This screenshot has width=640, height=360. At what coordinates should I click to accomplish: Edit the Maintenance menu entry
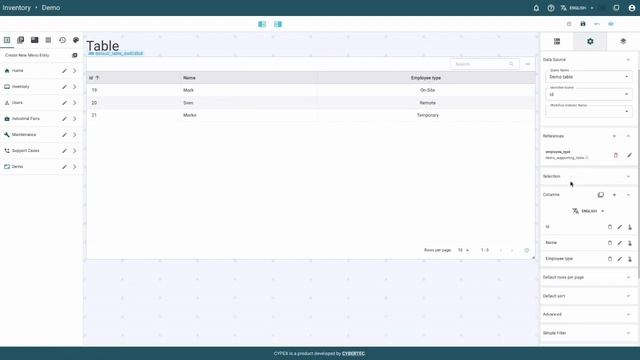[64, 135]
